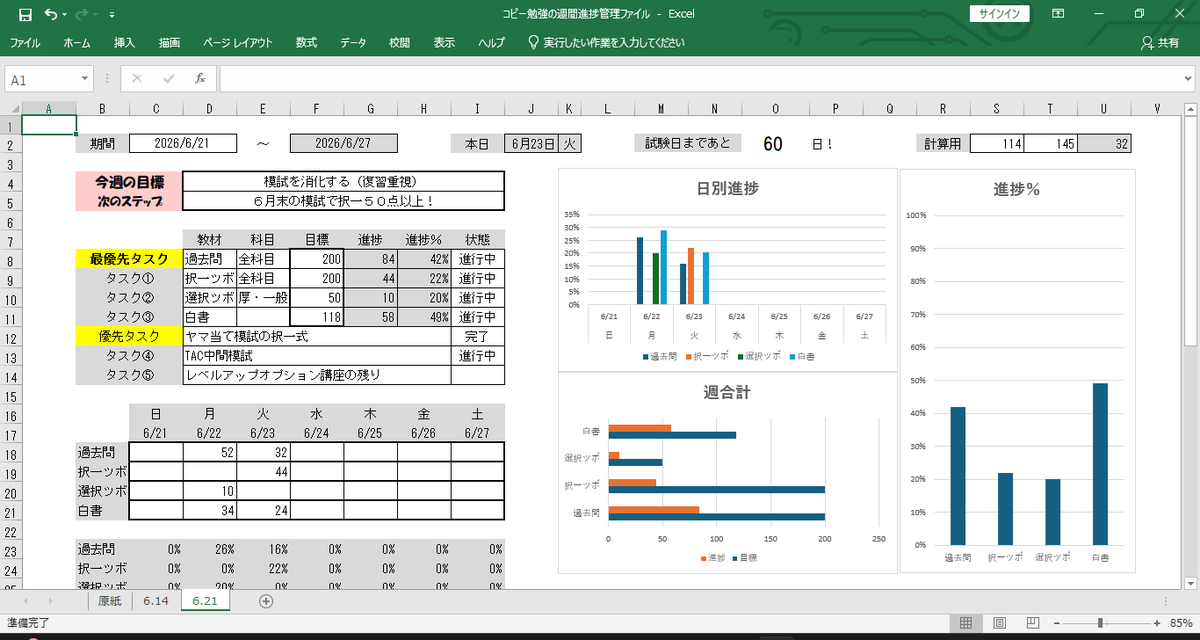This screenshot has height=640, width=1200.
Task: Switch to the 描画 ribbon tab
Action: pos(170,43)
